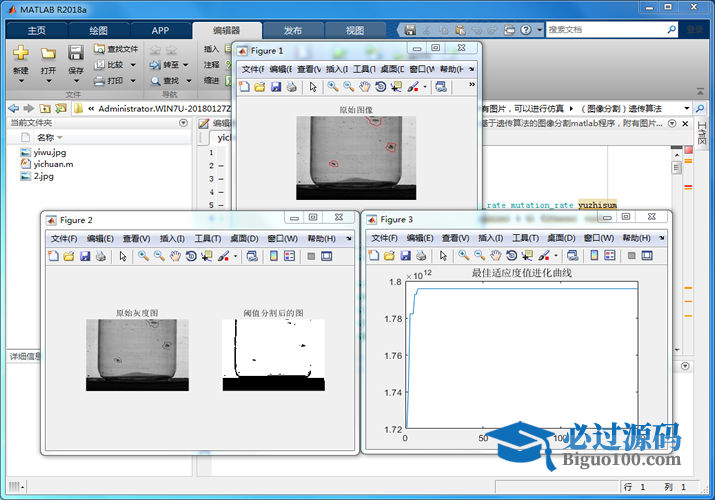Viewport: 715px width, 500px height.
Task: Click the print icon in Figure 1 toolbar
Action: tap(292, 87)
